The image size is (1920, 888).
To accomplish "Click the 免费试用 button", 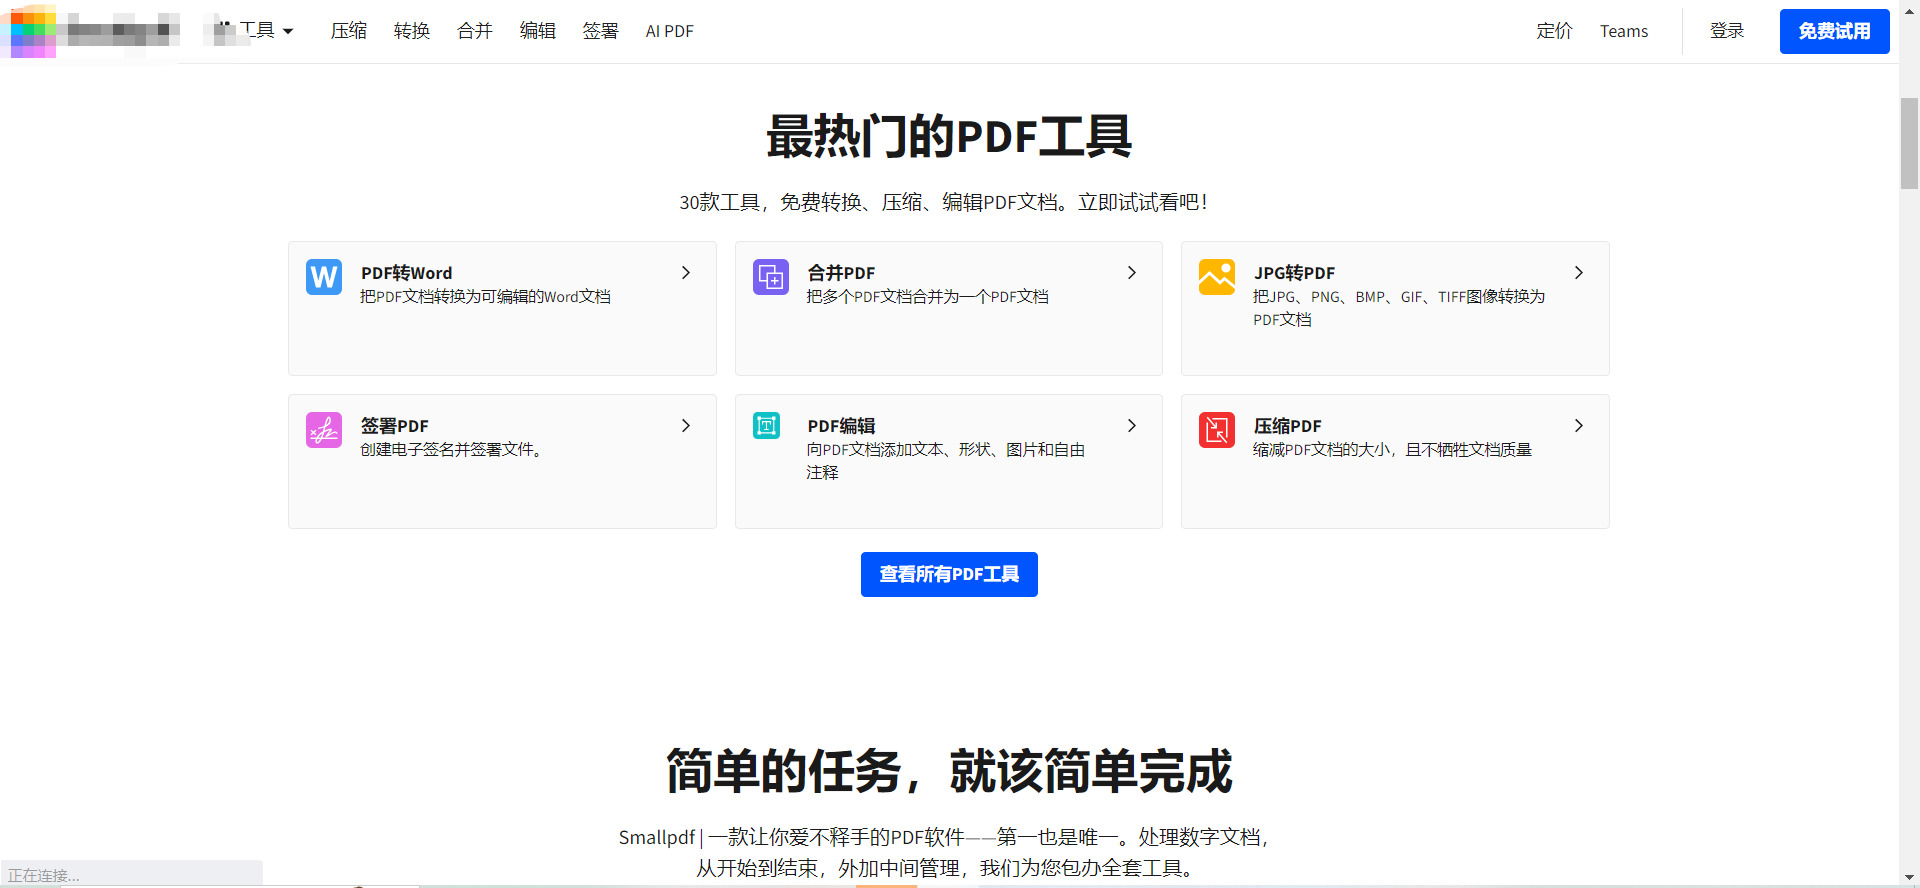I will 1834,31.
